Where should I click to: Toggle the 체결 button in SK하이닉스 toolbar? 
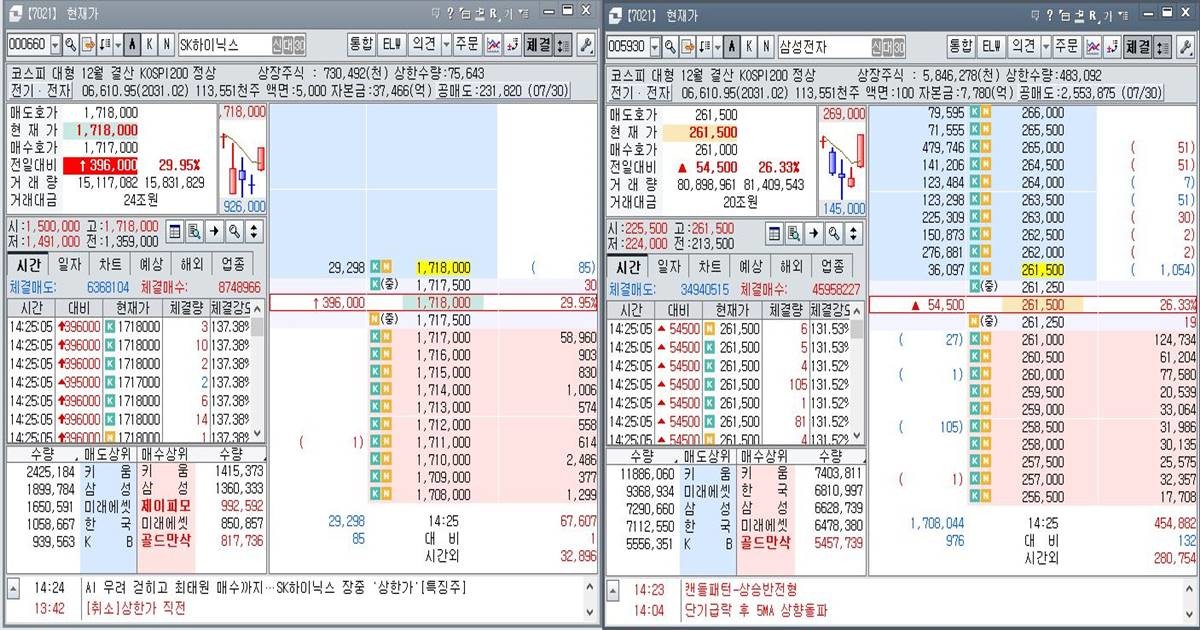pos(538,45)
